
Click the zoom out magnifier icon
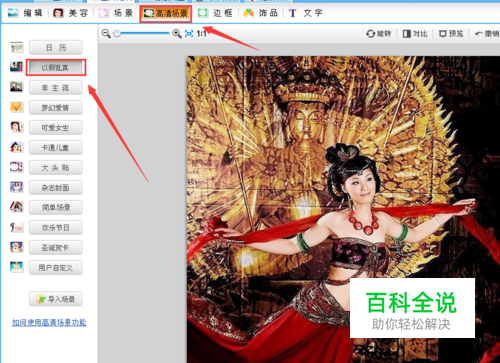coord(106,33)
